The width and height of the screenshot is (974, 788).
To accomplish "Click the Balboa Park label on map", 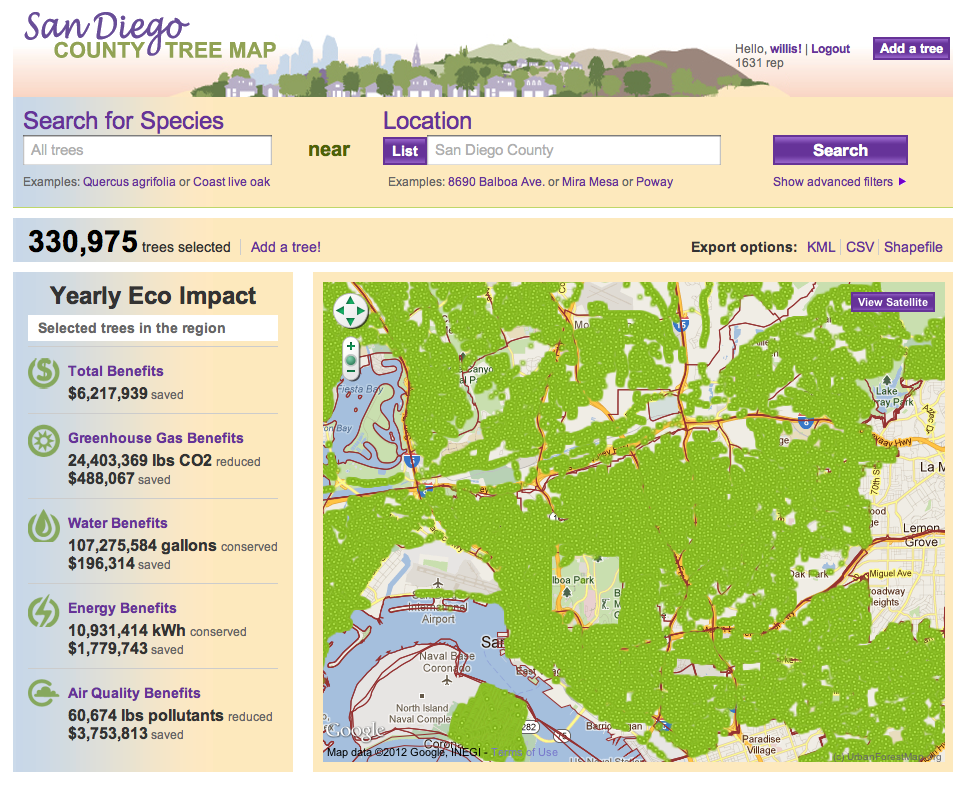I will tap(573, 581).
